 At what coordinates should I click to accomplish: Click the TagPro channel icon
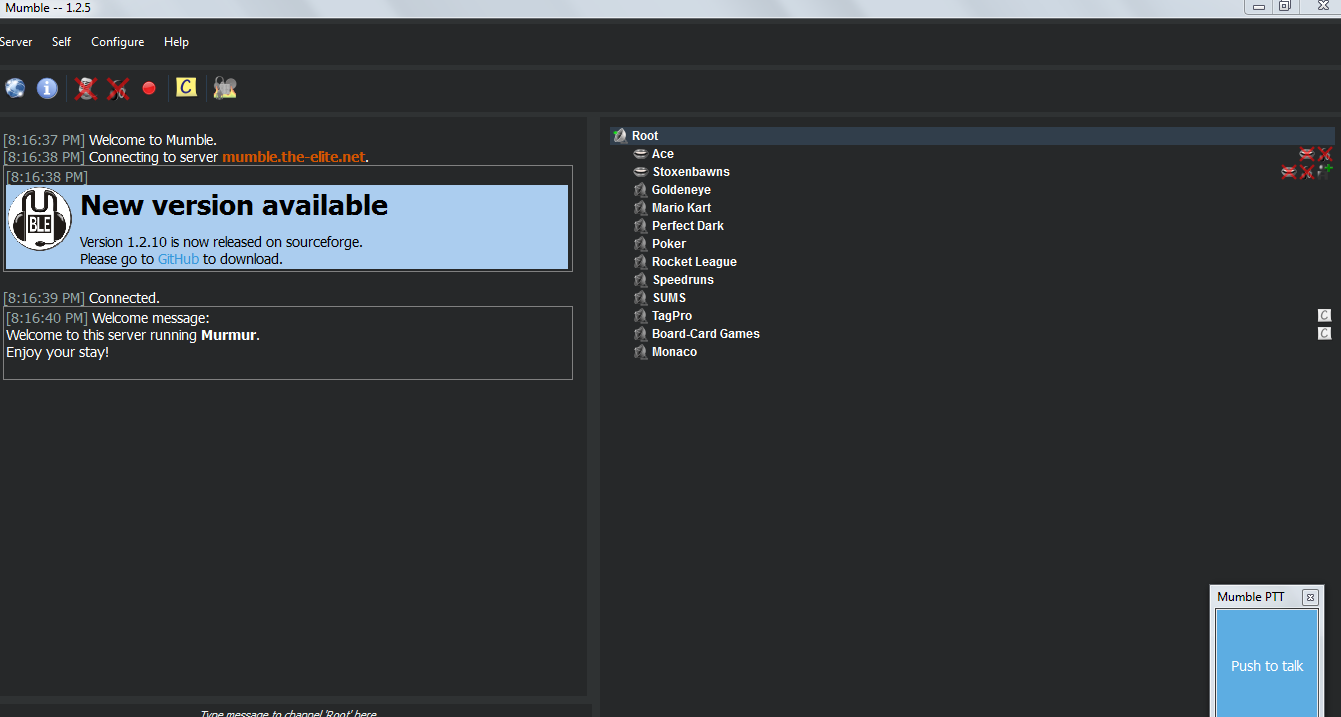click(x=641, y=316)
